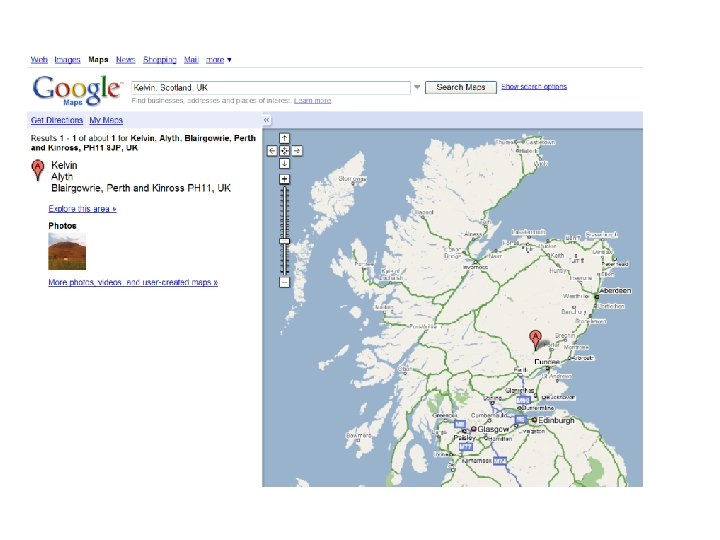Click the 'Blairgowrie, Perth and Kinross PH11, UK' address line
The width and height of the screenshot is (720, 540).
click(x=141, y=188)
